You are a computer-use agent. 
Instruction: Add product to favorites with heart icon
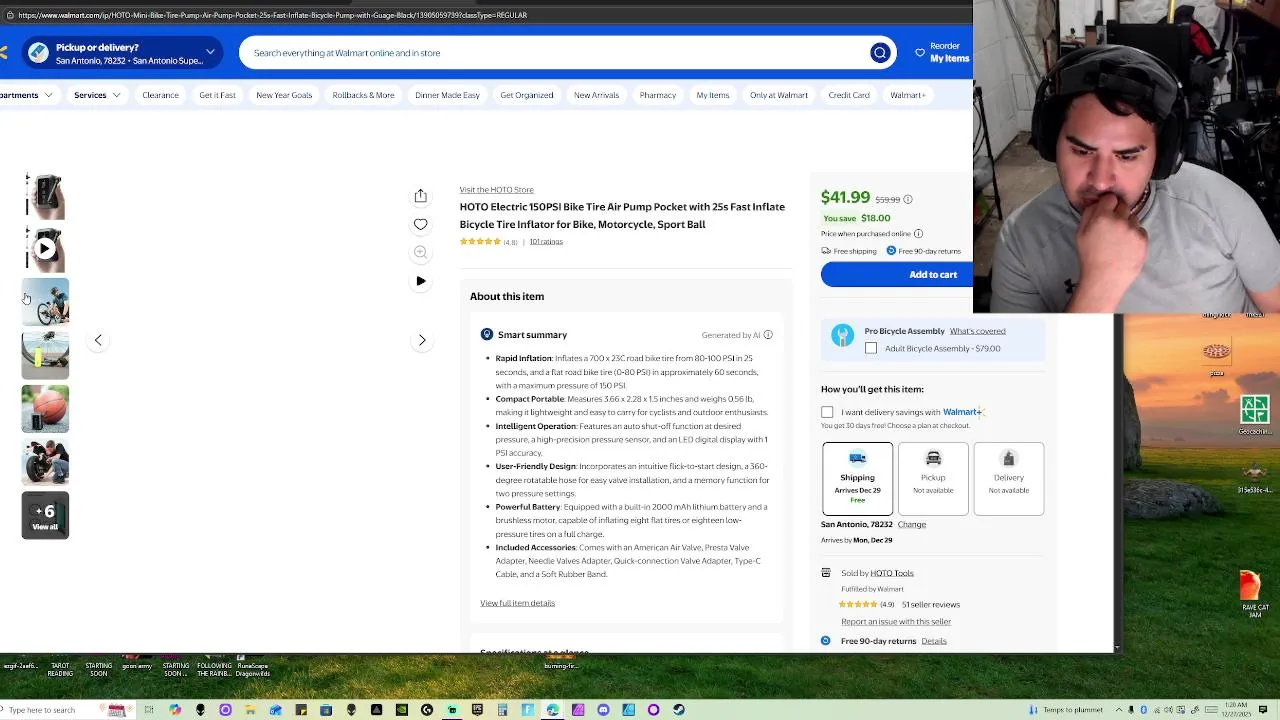tap(421, 224)
